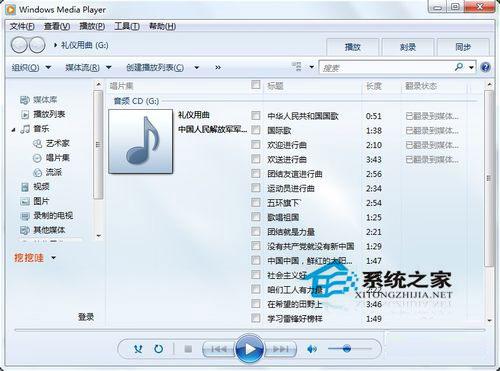500x371 pixels.
Task: Open the 组织(O) dropdown
Action: (31, 68)
